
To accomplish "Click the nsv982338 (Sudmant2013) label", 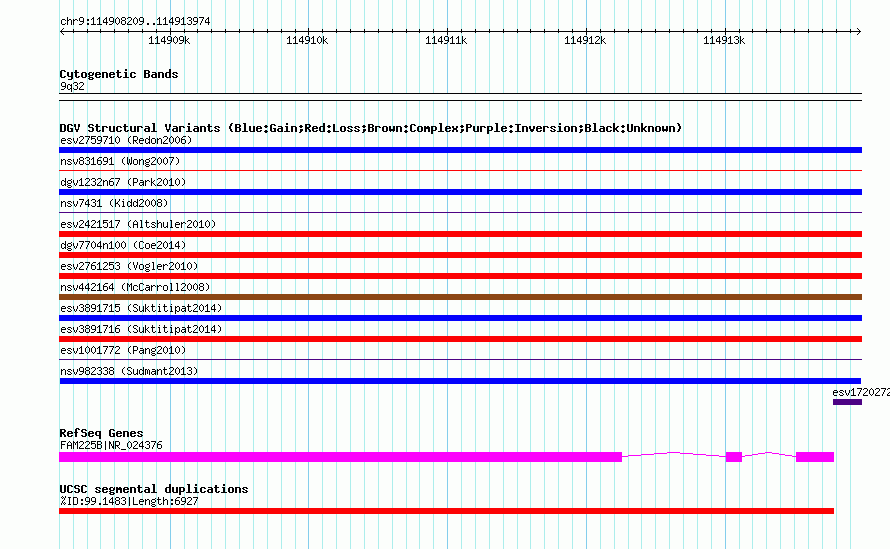I will 129,371.
